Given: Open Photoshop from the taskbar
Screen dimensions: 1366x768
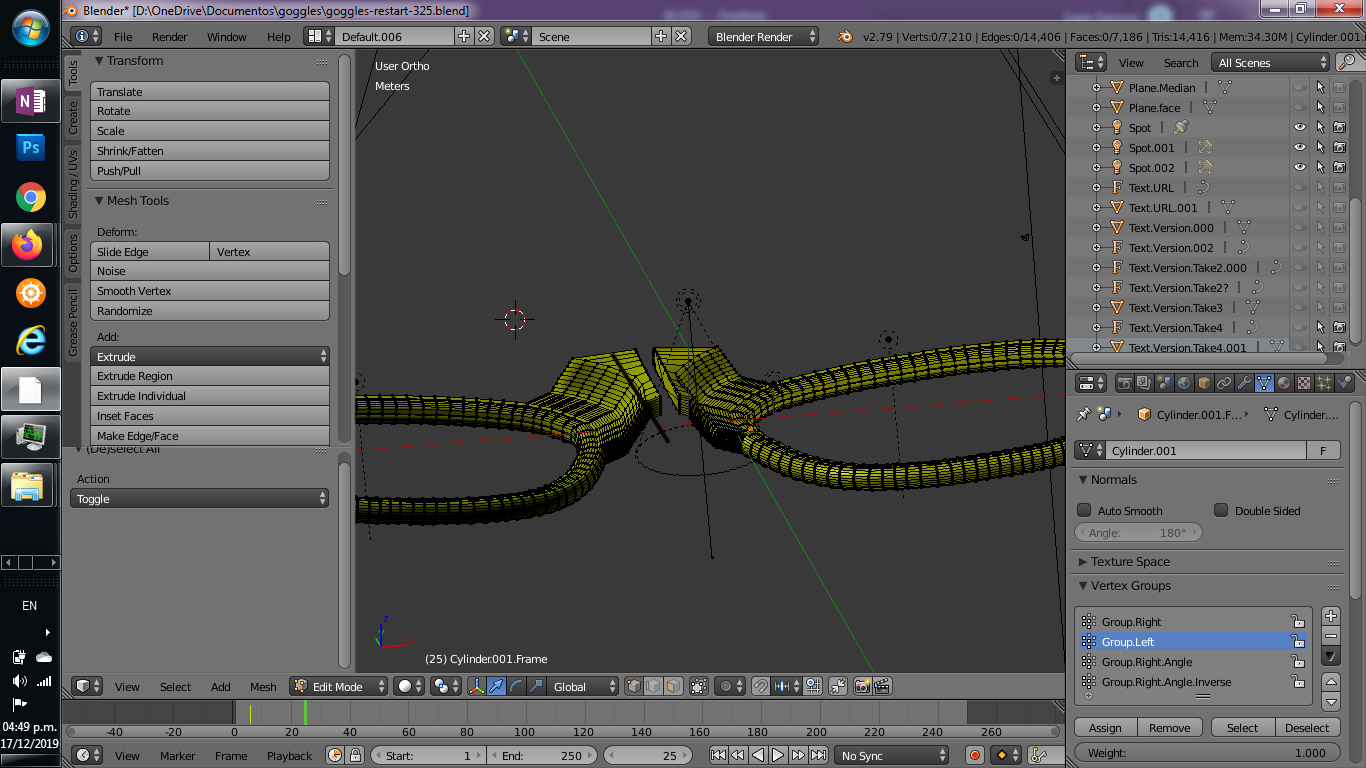Looking at the screenshot, I should [30, 149].
